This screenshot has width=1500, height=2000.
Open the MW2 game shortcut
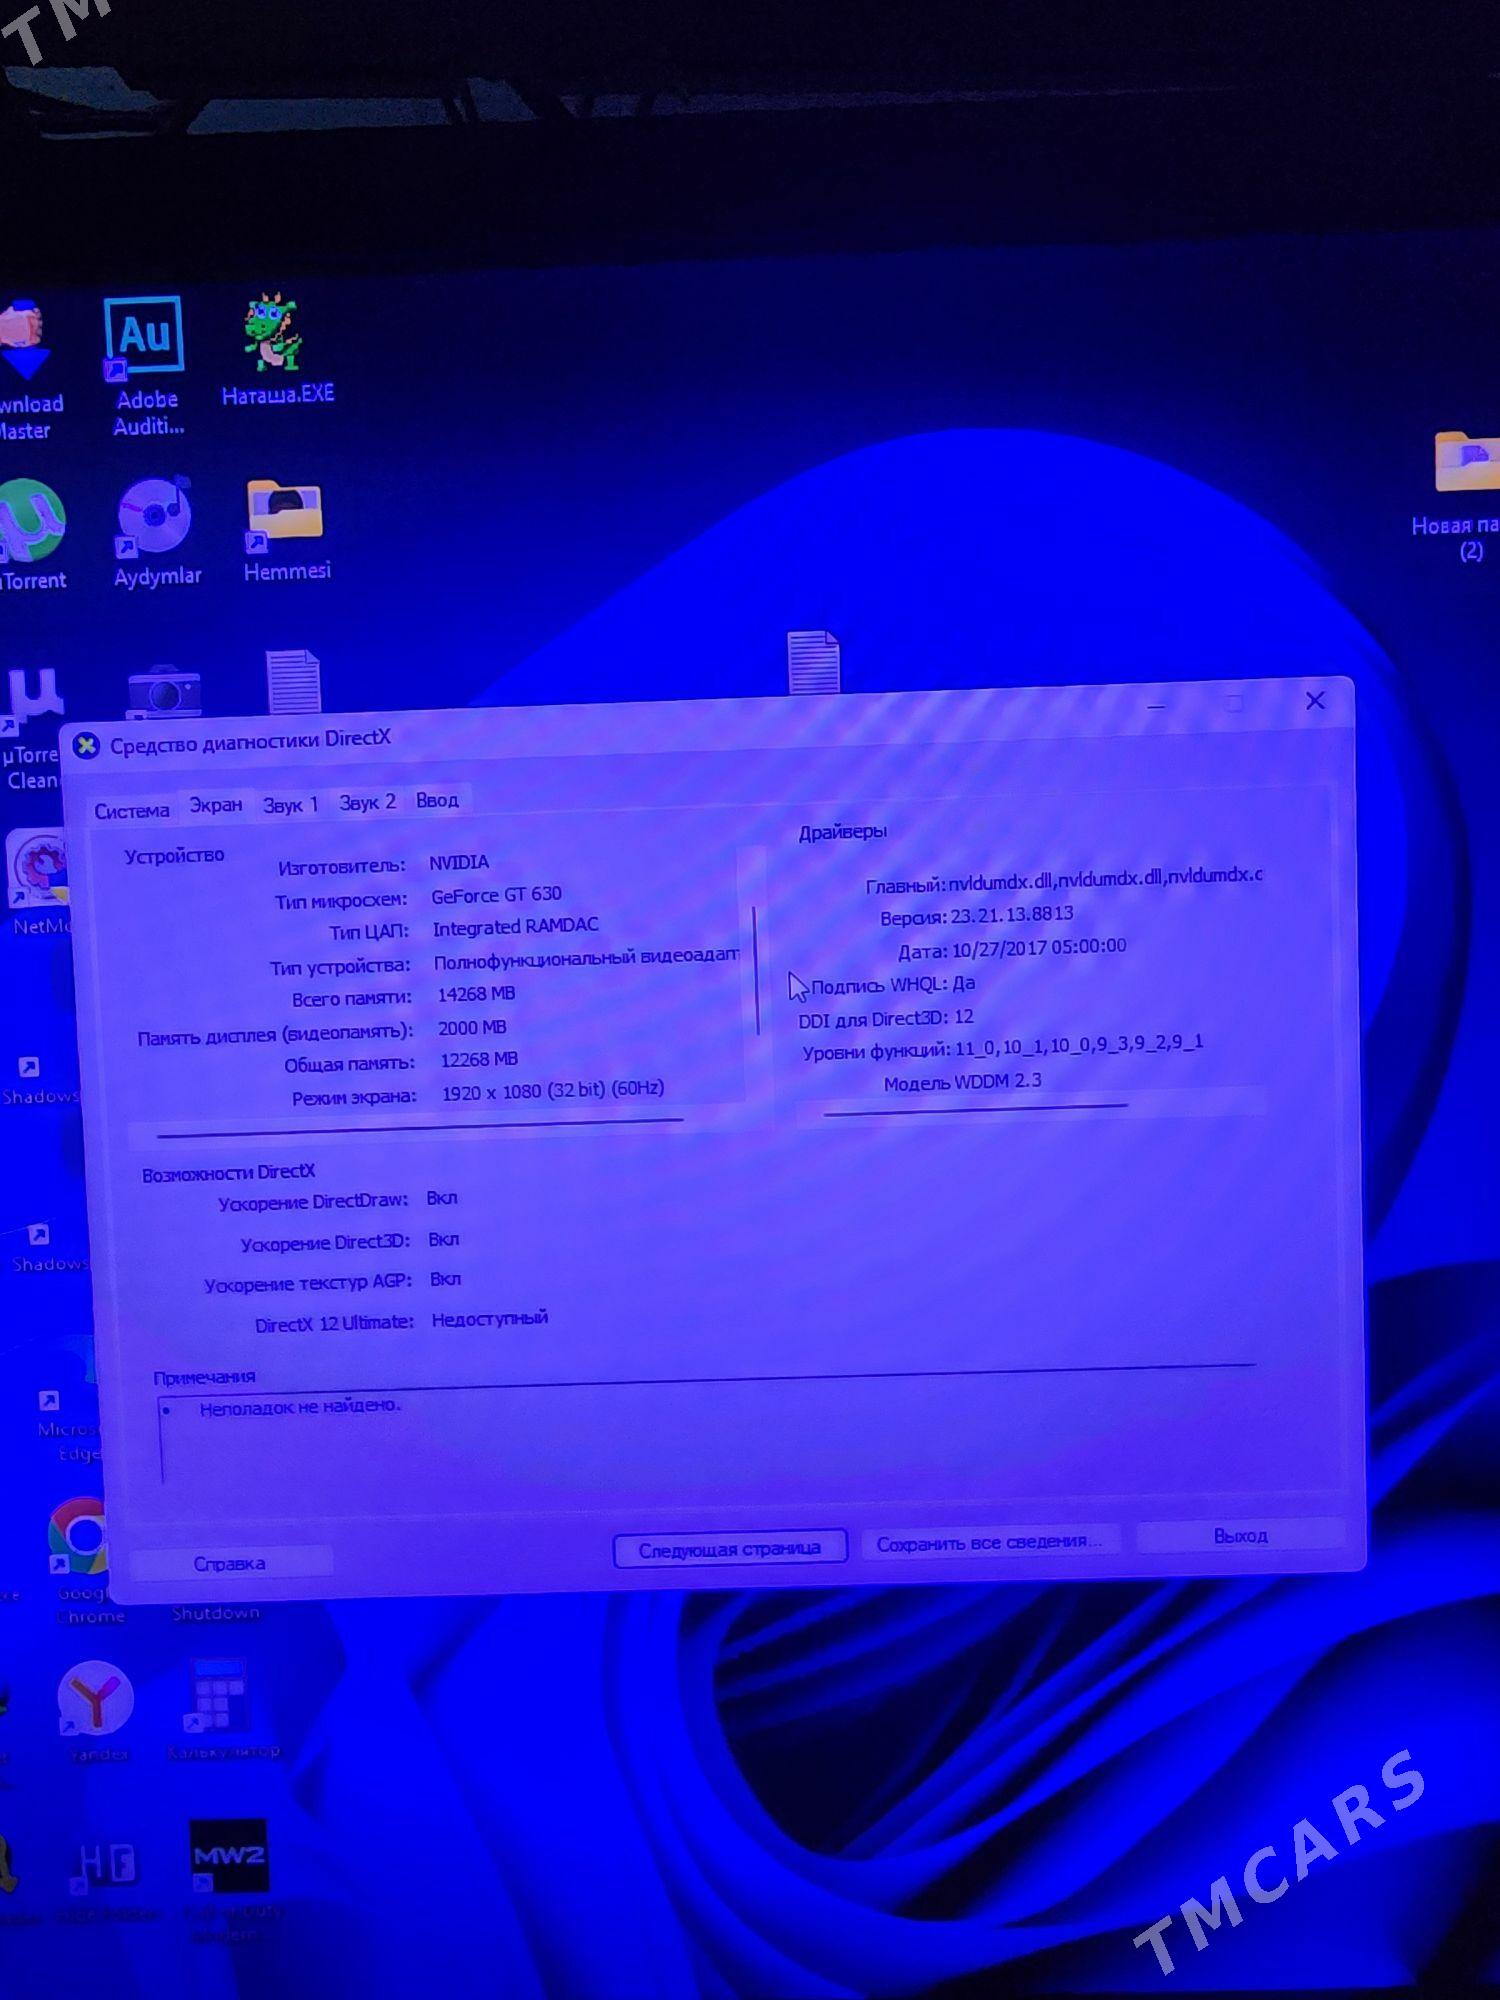(x=229, y=1857)
